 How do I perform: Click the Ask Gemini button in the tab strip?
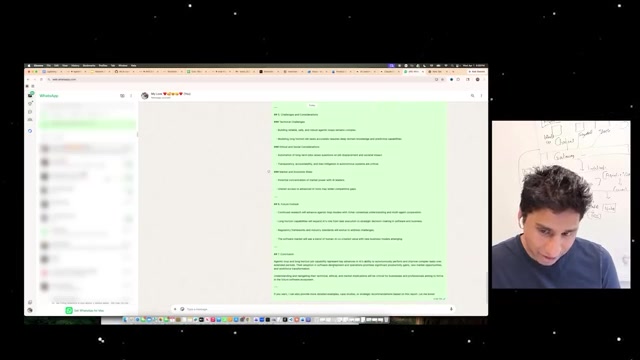pyautogui.click(x=477, y=71)
